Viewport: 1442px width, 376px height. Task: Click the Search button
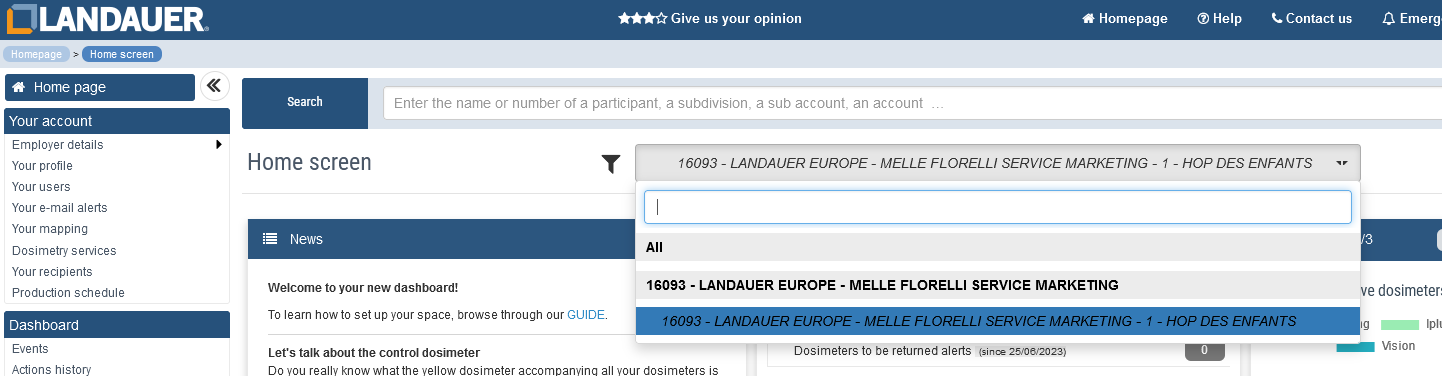[305, 102]
